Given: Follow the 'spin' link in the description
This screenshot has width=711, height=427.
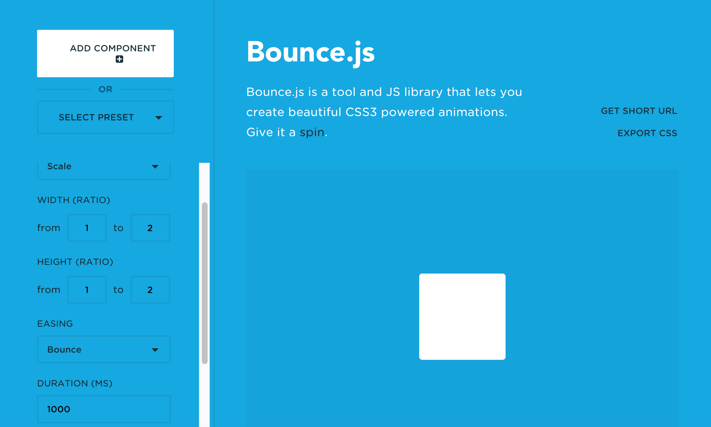Looking at the screenshot, I should pos(312,132).
